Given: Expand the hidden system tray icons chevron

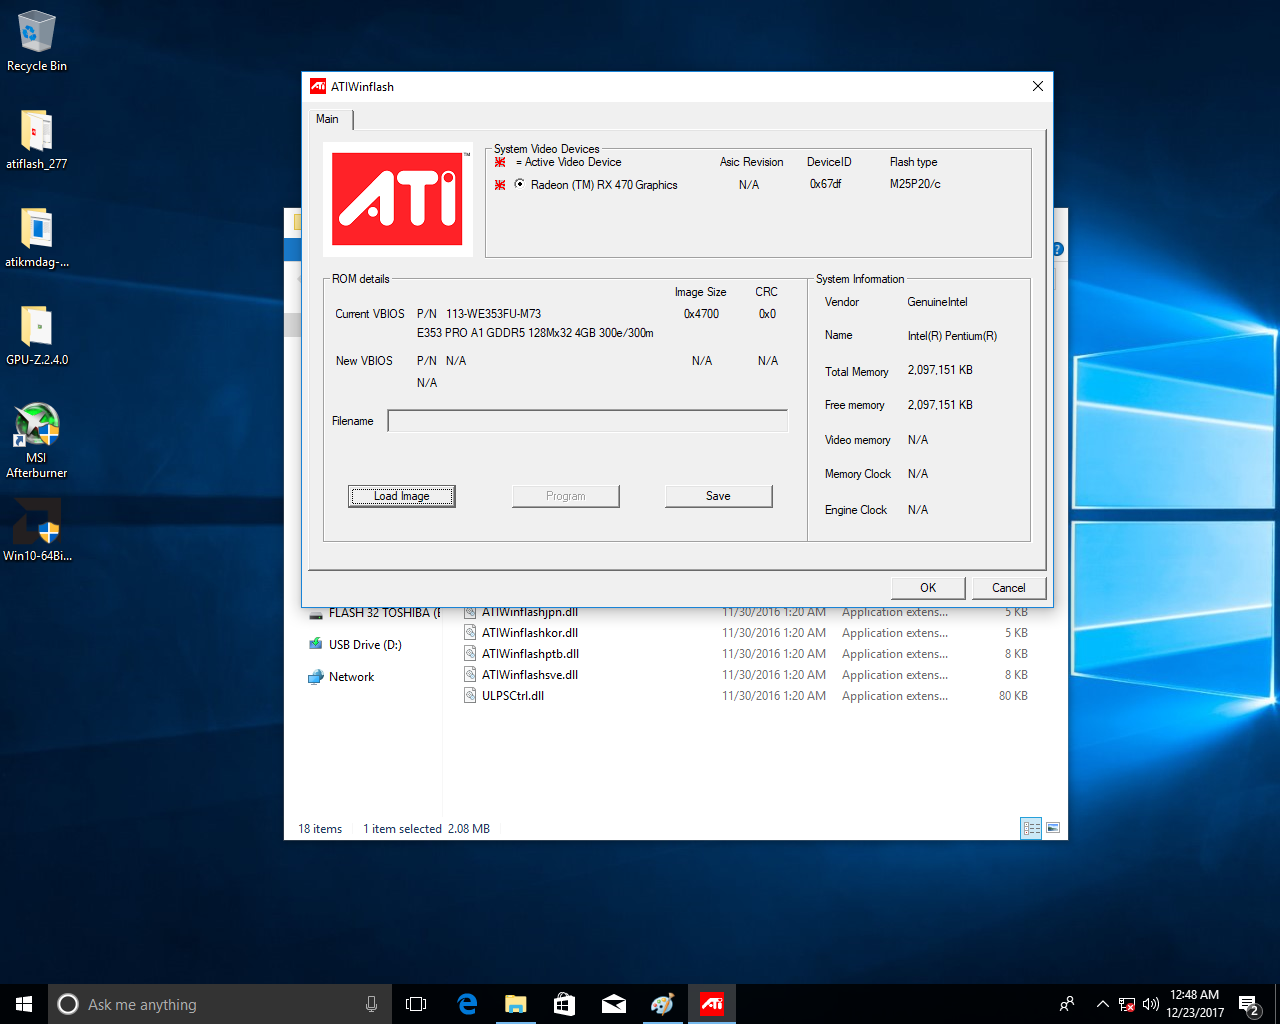Looking at the screenshot, I should coord(1102,1004).
